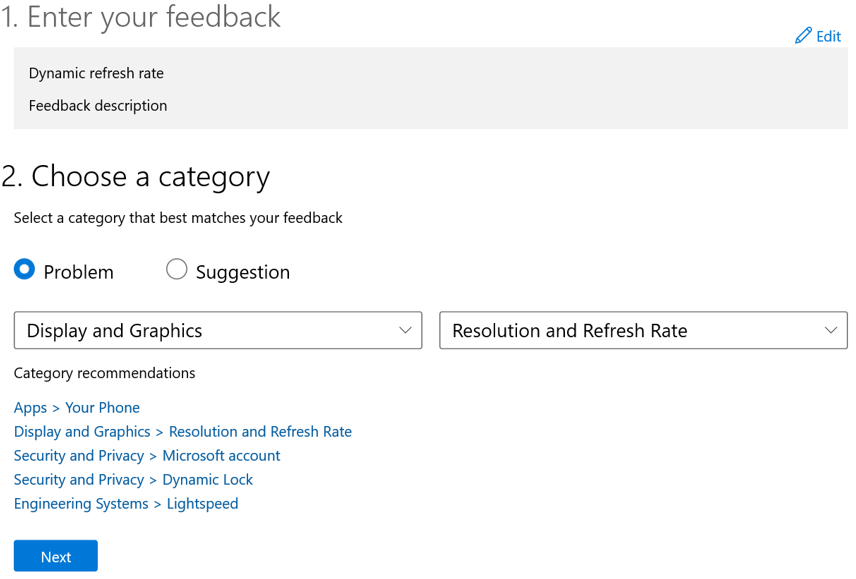Click the category chevron on first combo box
The image size is (856, 579).
click(x=405, y=330)
